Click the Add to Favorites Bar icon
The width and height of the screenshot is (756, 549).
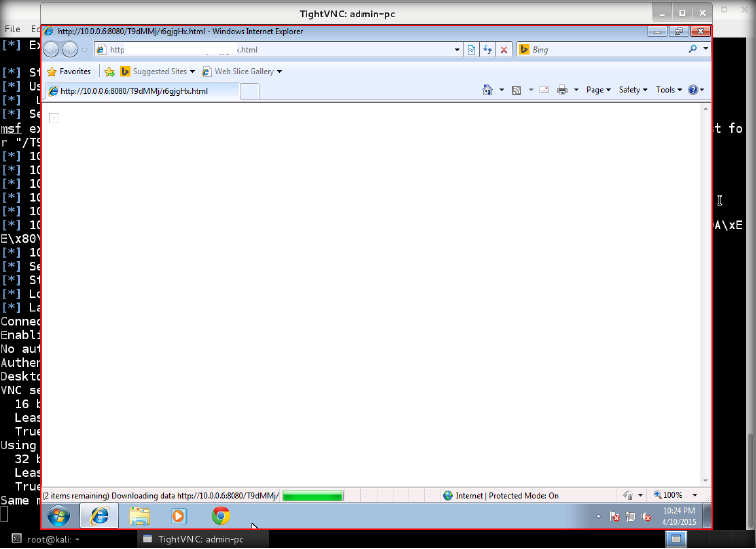click(x=109, y=71)
